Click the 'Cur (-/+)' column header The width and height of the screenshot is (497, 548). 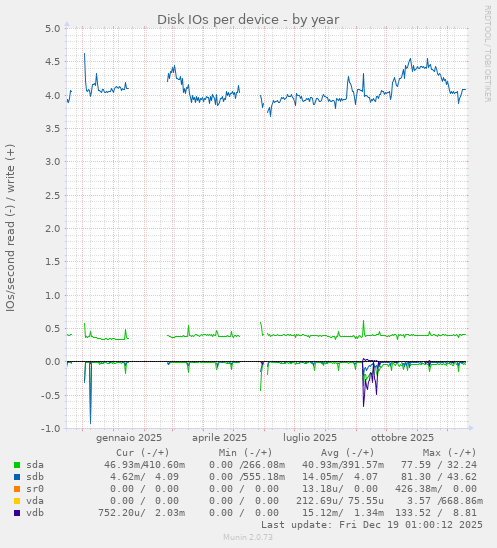(x=143, y=453)
